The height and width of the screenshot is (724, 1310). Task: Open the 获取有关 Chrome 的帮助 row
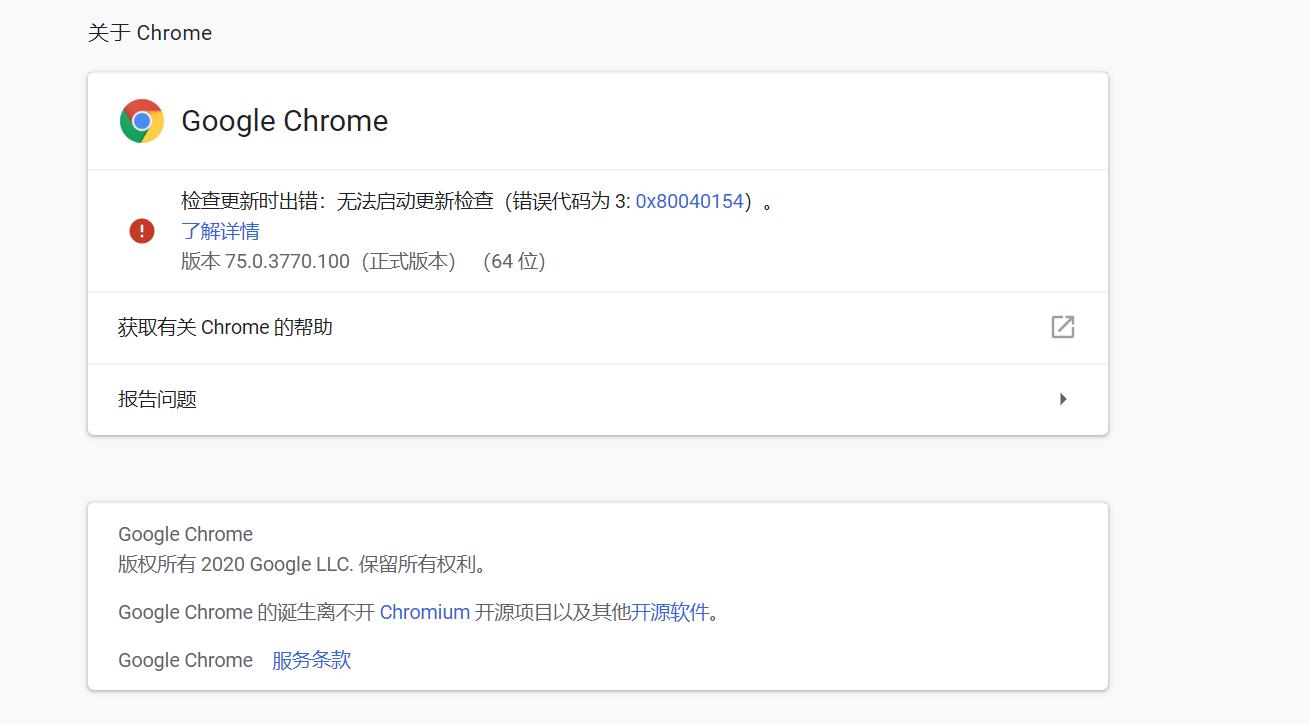pyautogui.click(x=597, y=327)
